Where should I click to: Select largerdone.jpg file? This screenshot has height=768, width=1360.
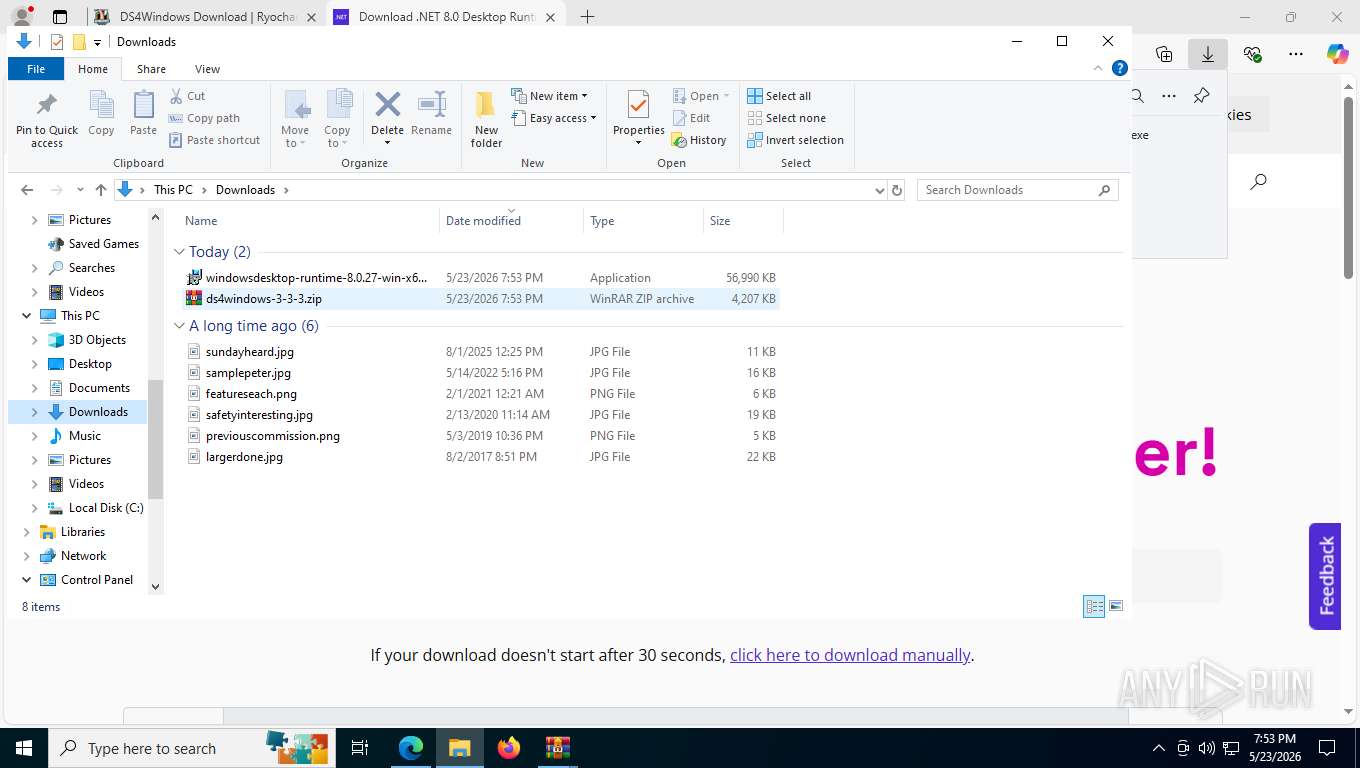coord(480,457)
